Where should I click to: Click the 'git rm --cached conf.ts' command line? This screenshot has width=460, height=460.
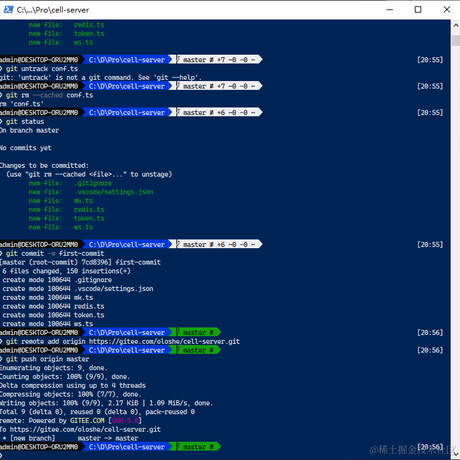coord(49,95)
